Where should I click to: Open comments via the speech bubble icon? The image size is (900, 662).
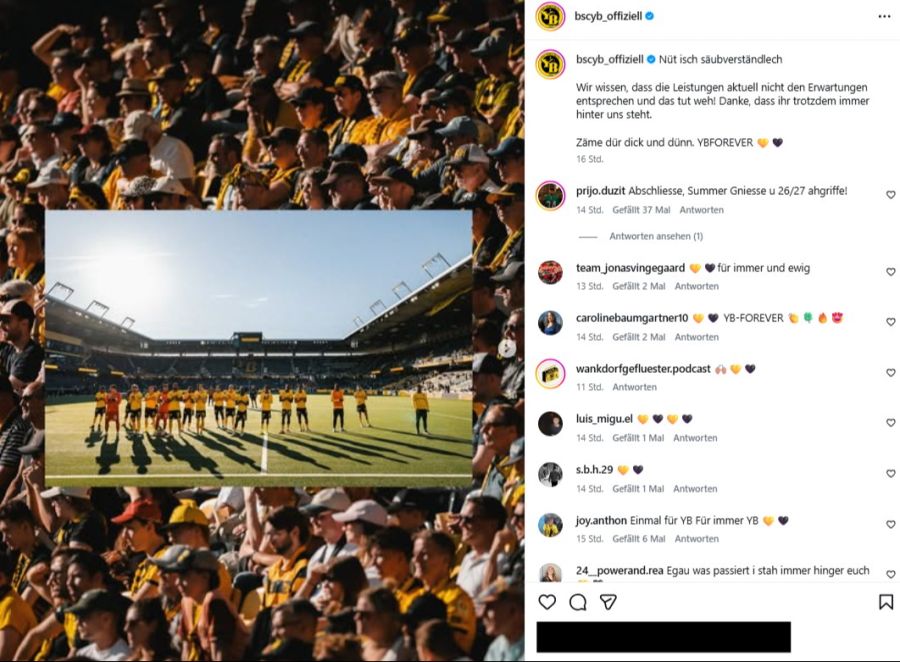[578, 602]
